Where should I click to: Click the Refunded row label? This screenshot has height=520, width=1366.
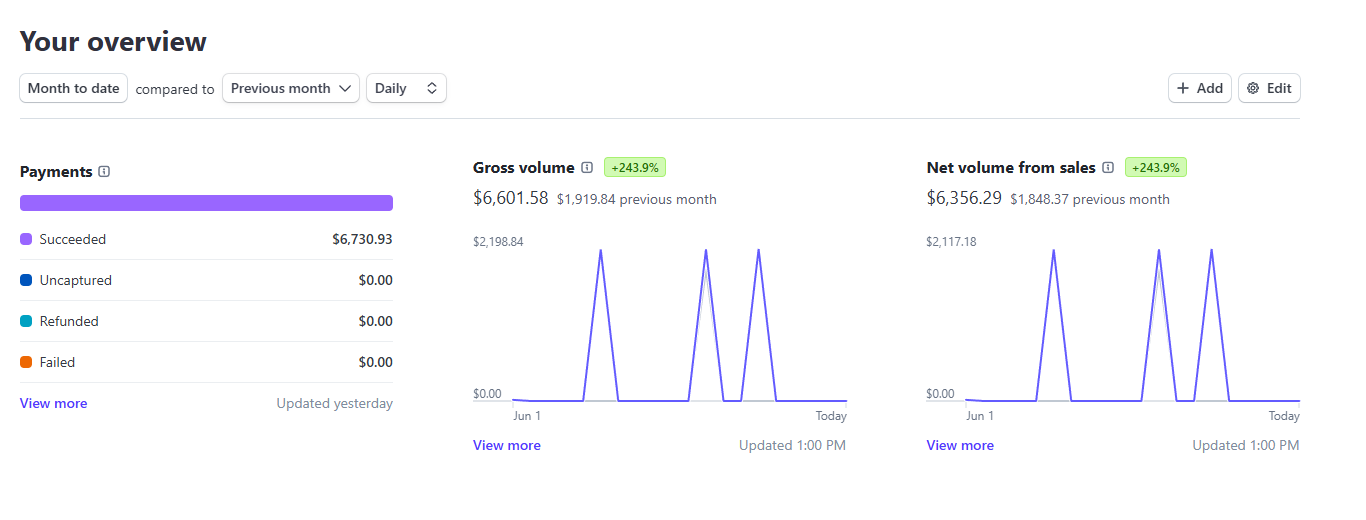tap(69, 322)
